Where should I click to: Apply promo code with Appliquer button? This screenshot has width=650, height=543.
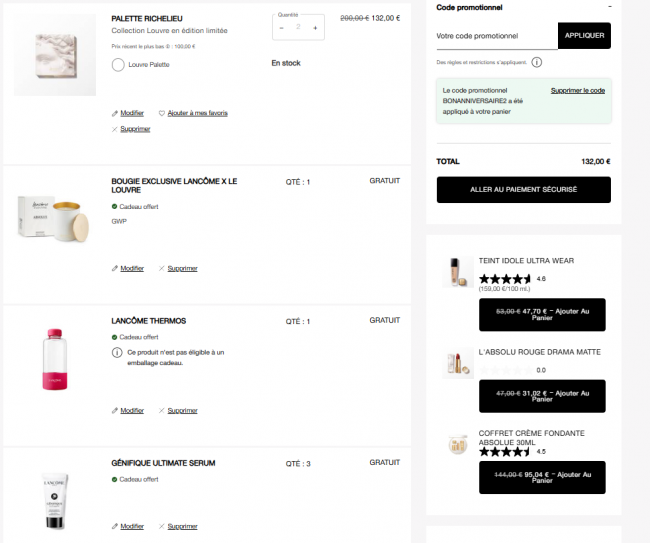584,36
